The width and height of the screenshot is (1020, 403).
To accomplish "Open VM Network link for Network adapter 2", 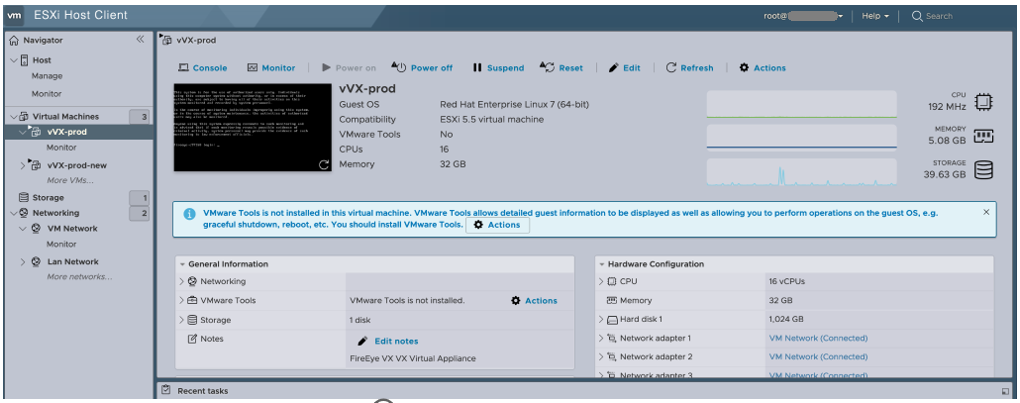I will (818, 357).
